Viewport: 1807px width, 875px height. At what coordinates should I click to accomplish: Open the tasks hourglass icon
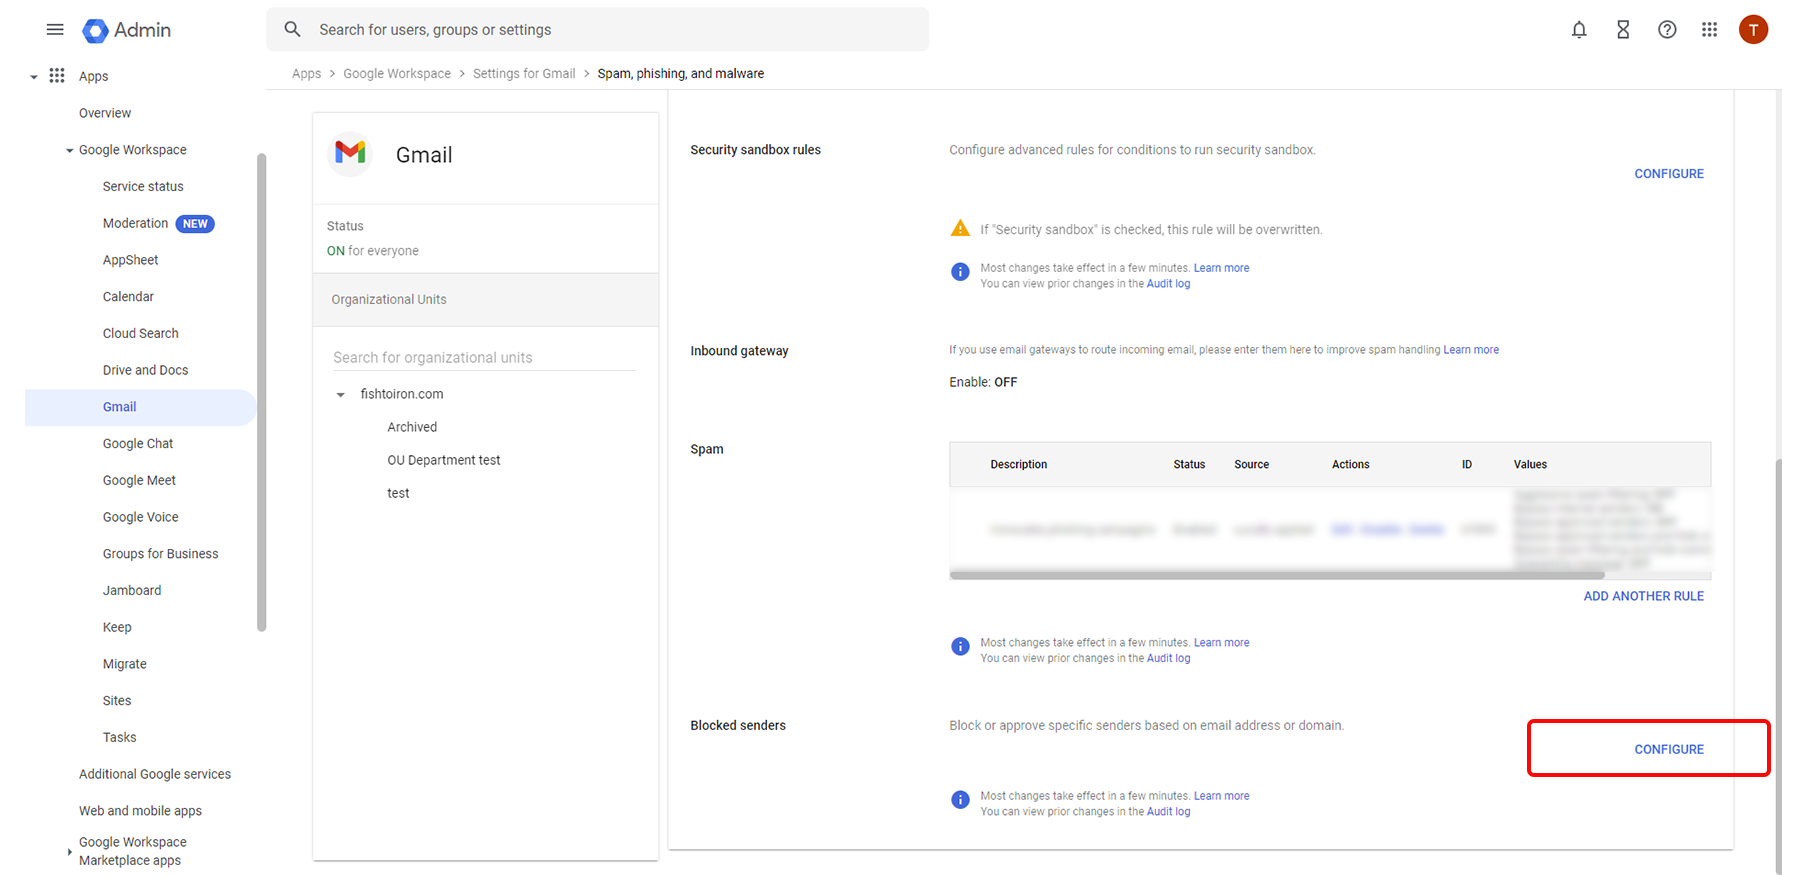coord(1623,30)
